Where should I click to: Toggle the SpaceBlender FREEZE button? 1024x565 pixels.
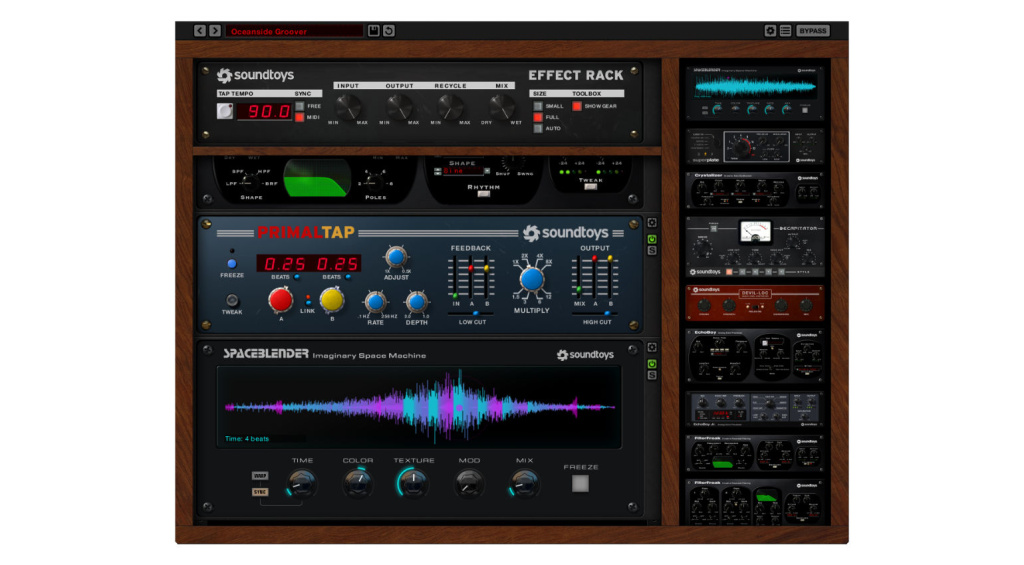[x=580, y=483]
